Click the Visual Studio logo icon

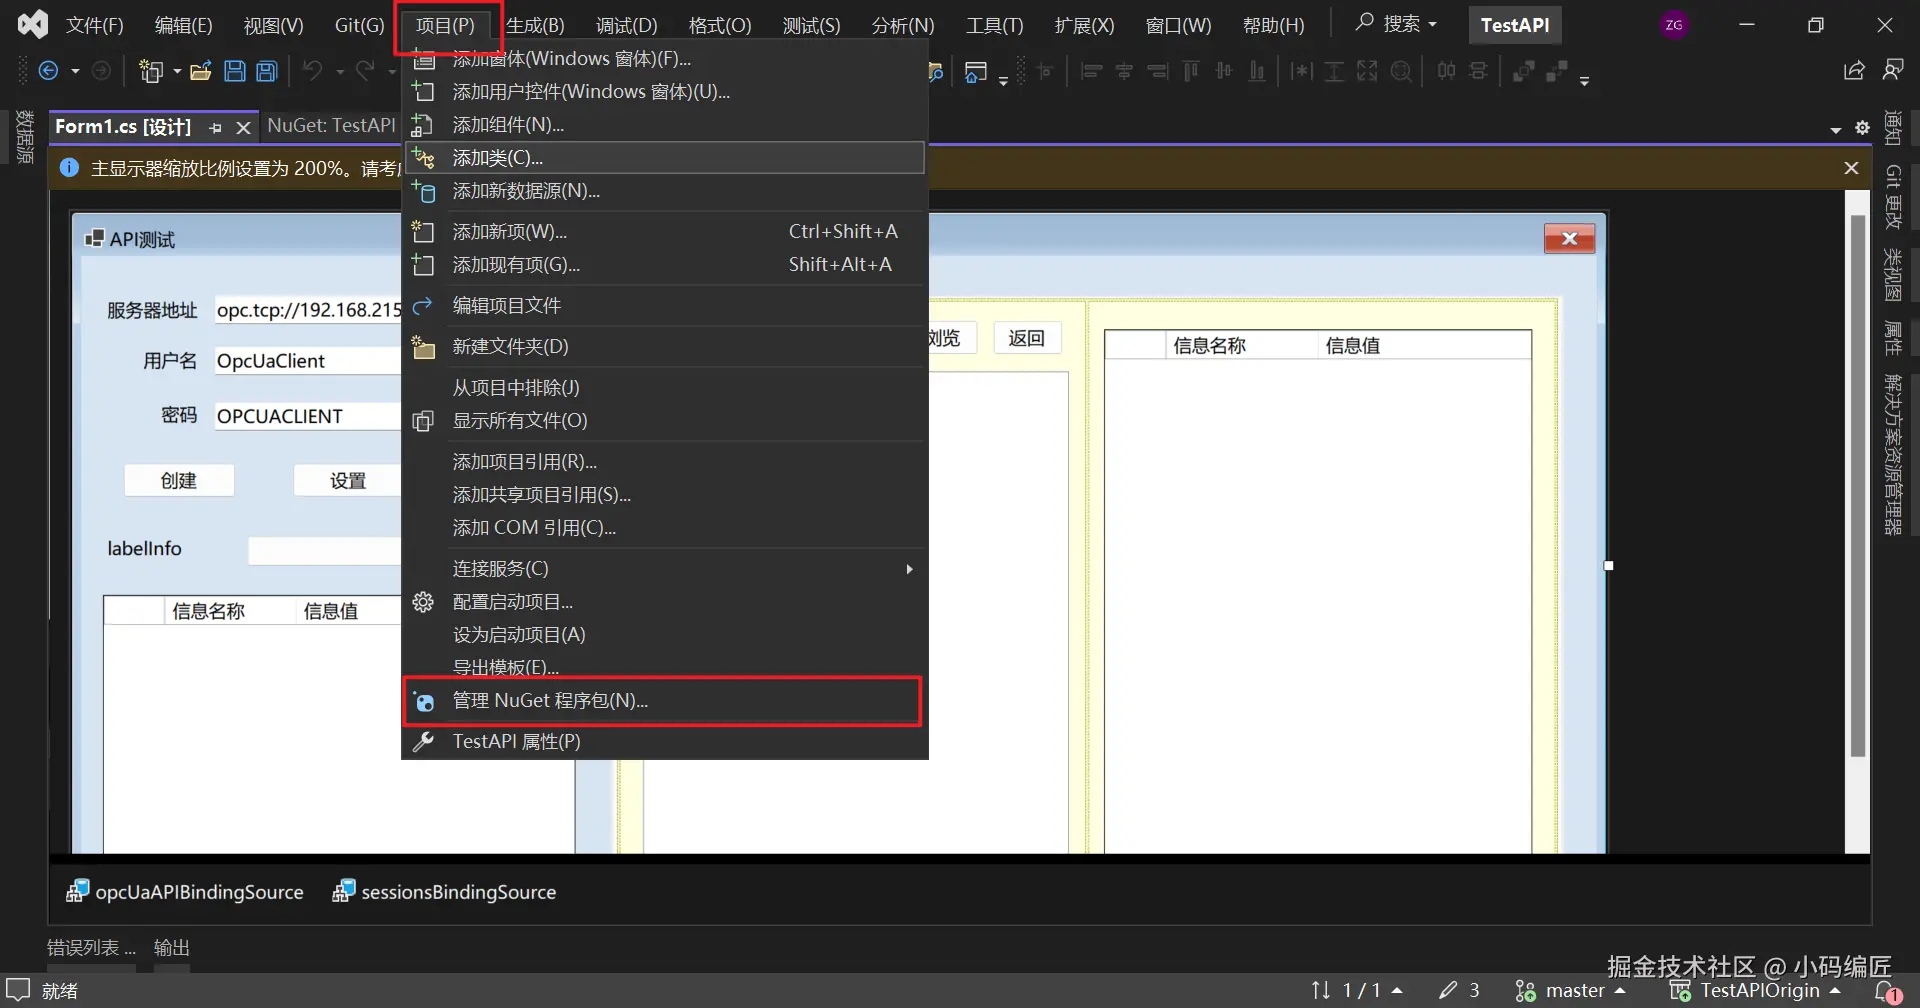click(x=33, y=24)
